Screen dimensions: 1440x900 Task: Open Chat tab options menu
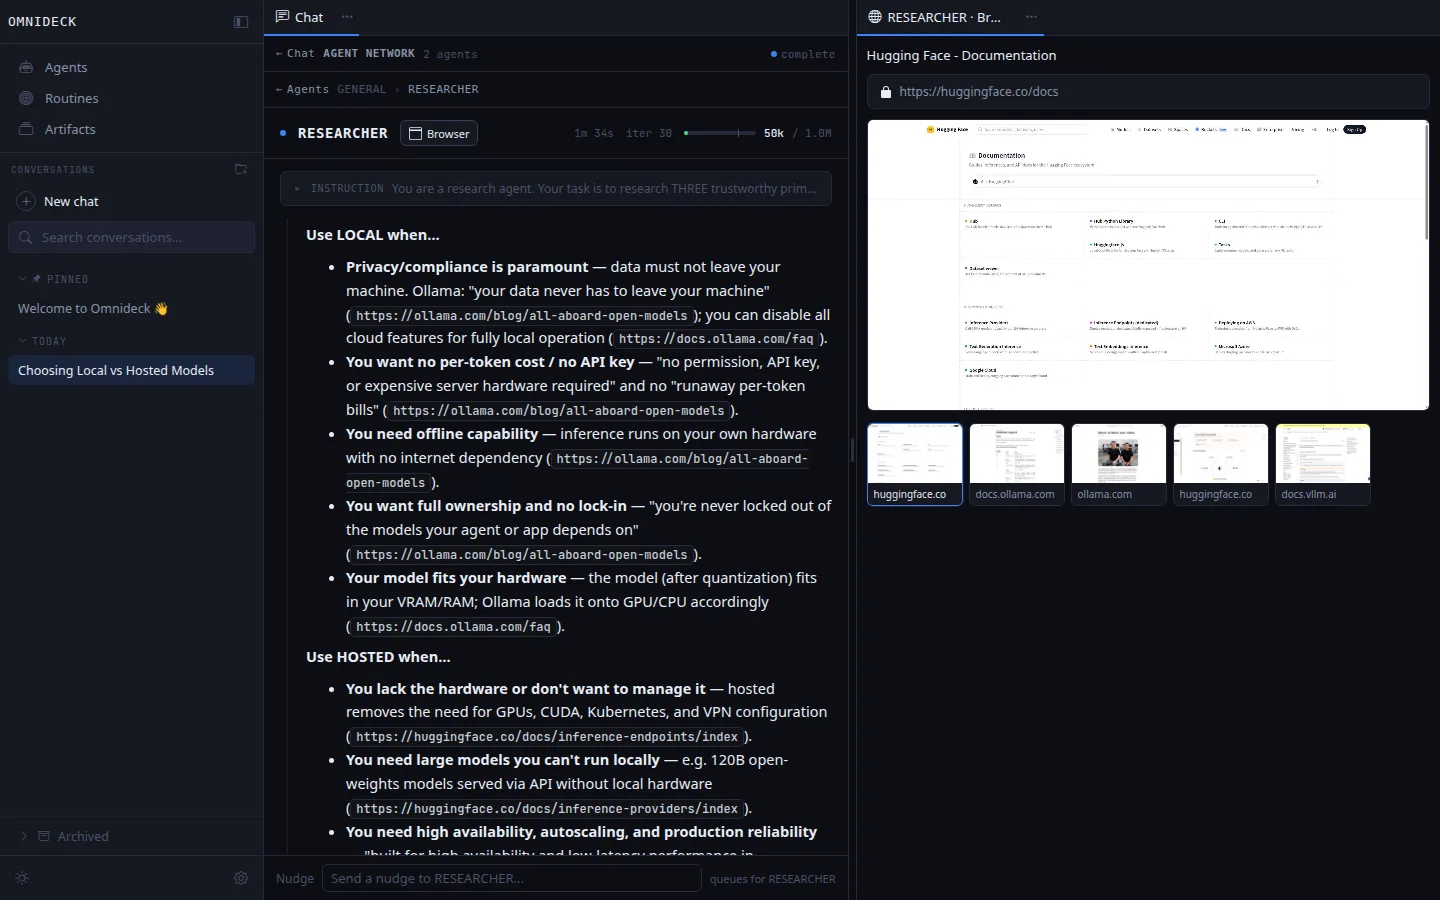tap(347, 17)
